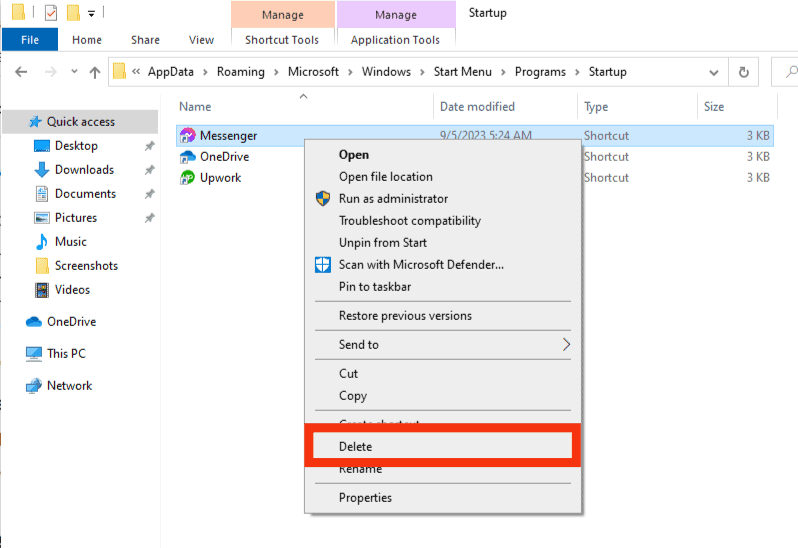Image resolution: width=798 pixels, height=548 pixels.
Task: Choose Cut in the context menu
Action: click(443, 373)
